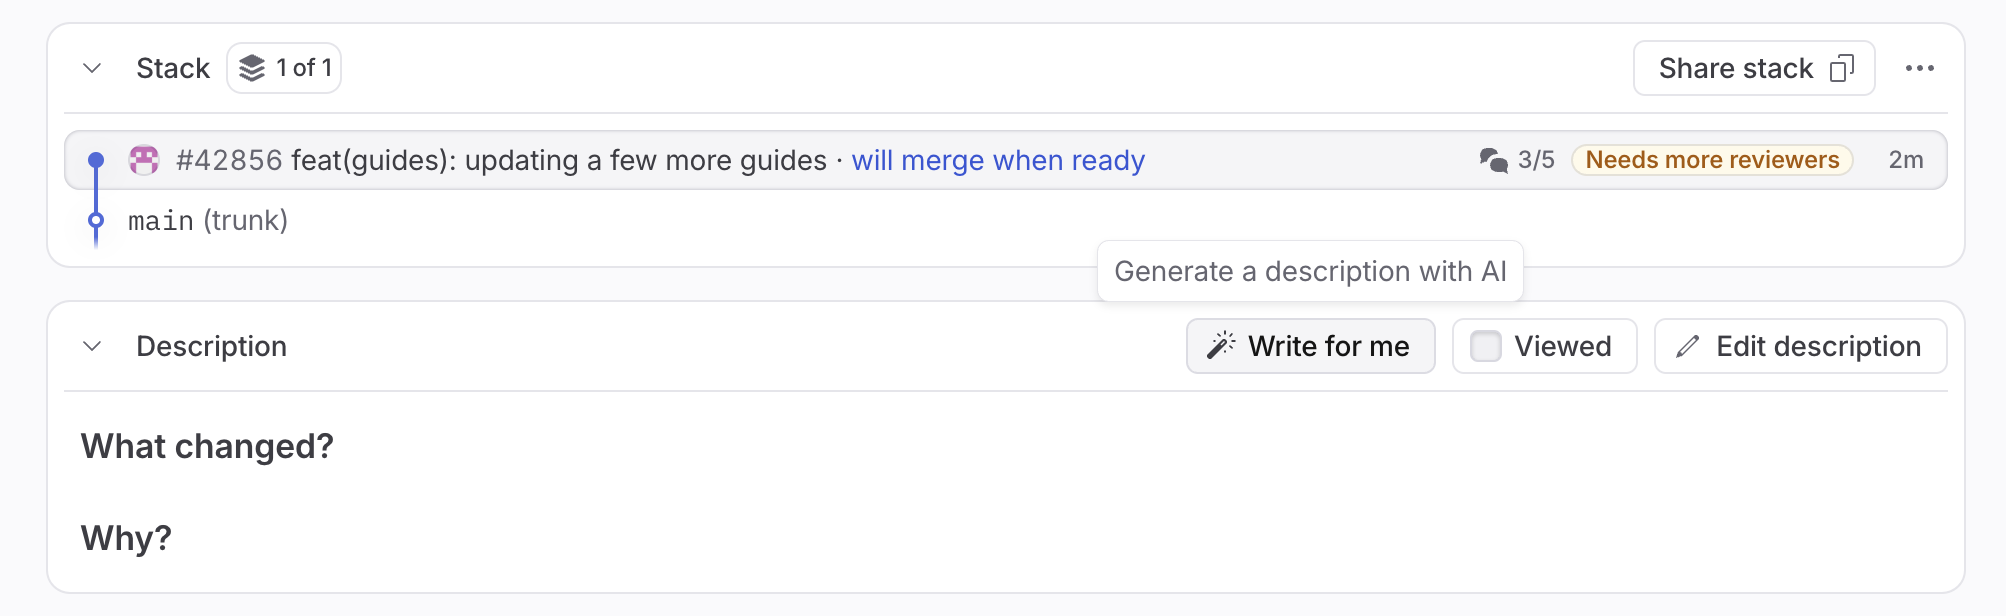The image size is (2006, 616).
Task: Open the ellipsis overflow menu
Action: coord(1921,67)
